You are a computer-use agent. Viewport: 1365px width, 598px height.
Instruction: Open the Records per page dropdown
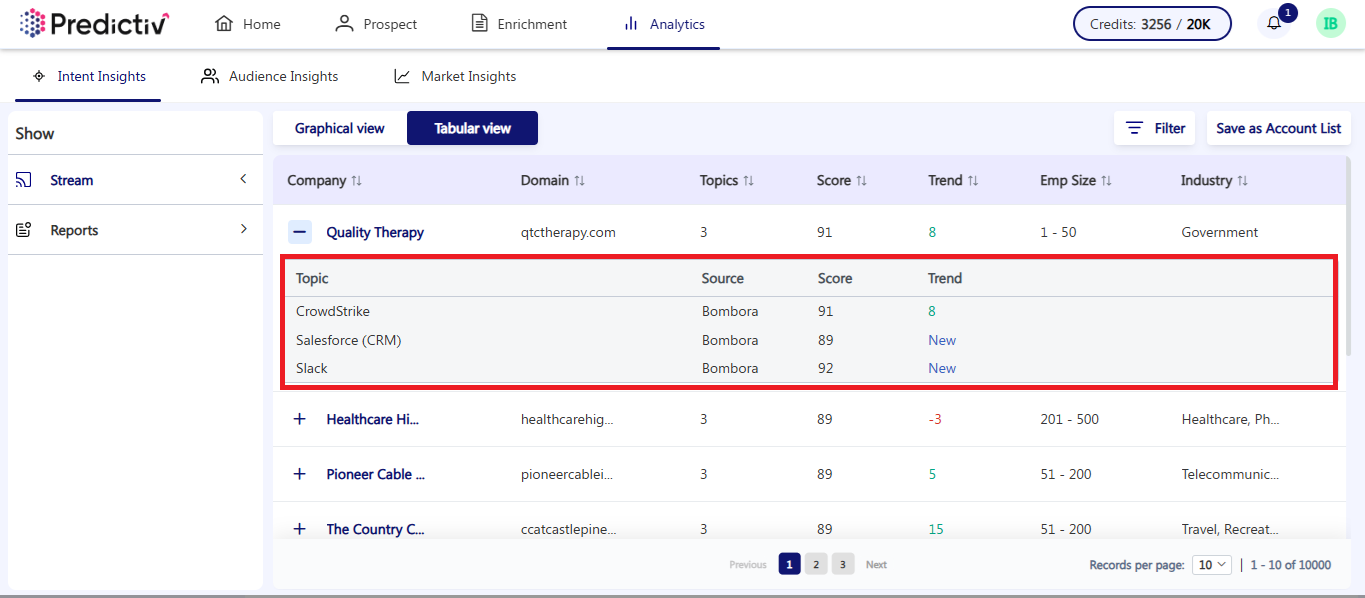[1212, 565]
